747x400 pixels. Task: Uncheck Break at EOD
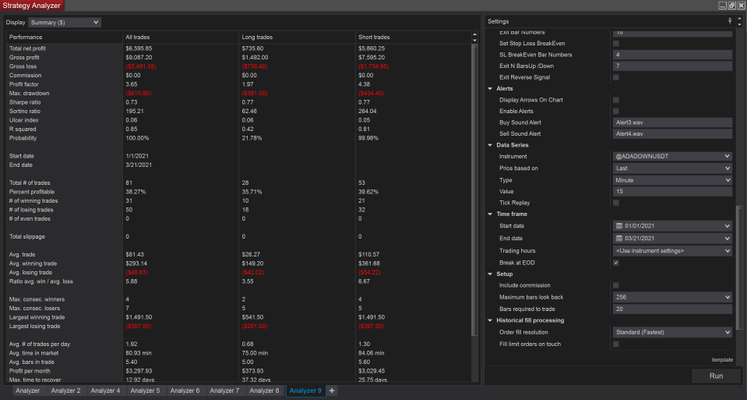616,262
